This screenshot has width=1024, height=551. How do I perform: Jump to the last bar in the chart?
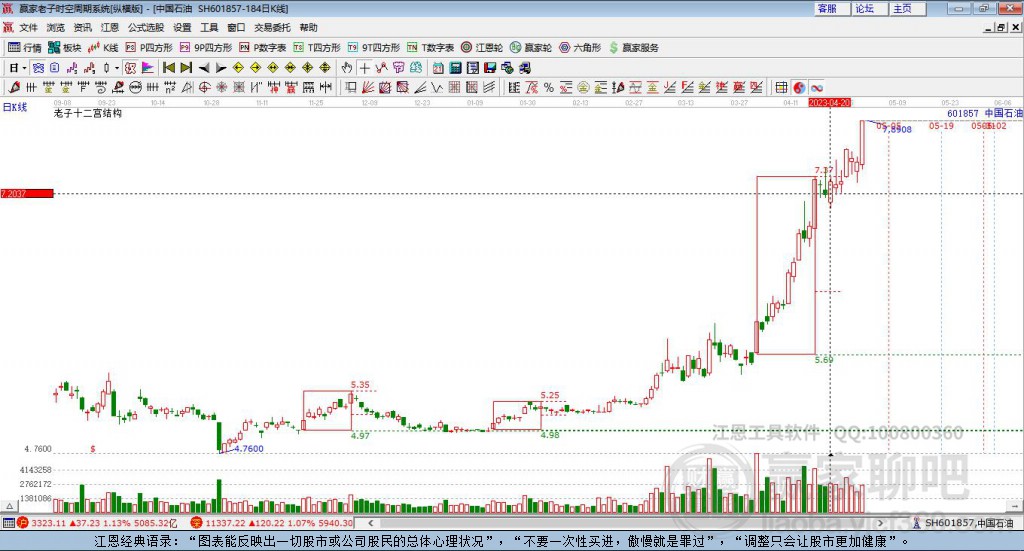tap(186, 68)
